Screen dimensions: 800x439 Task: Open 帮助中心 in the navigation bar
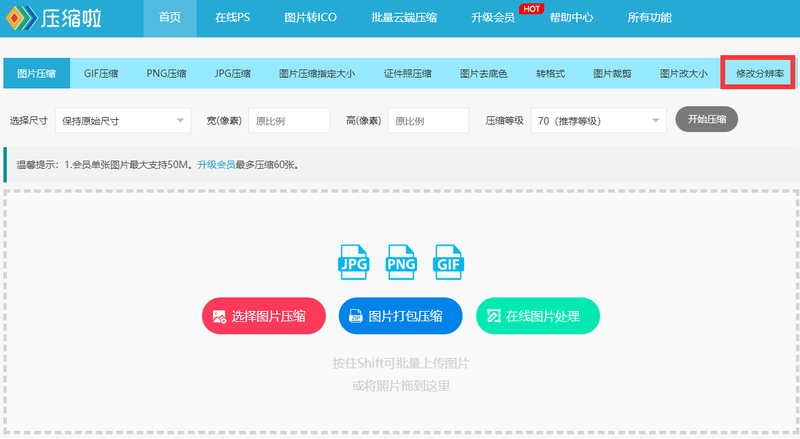coord(571,18)
